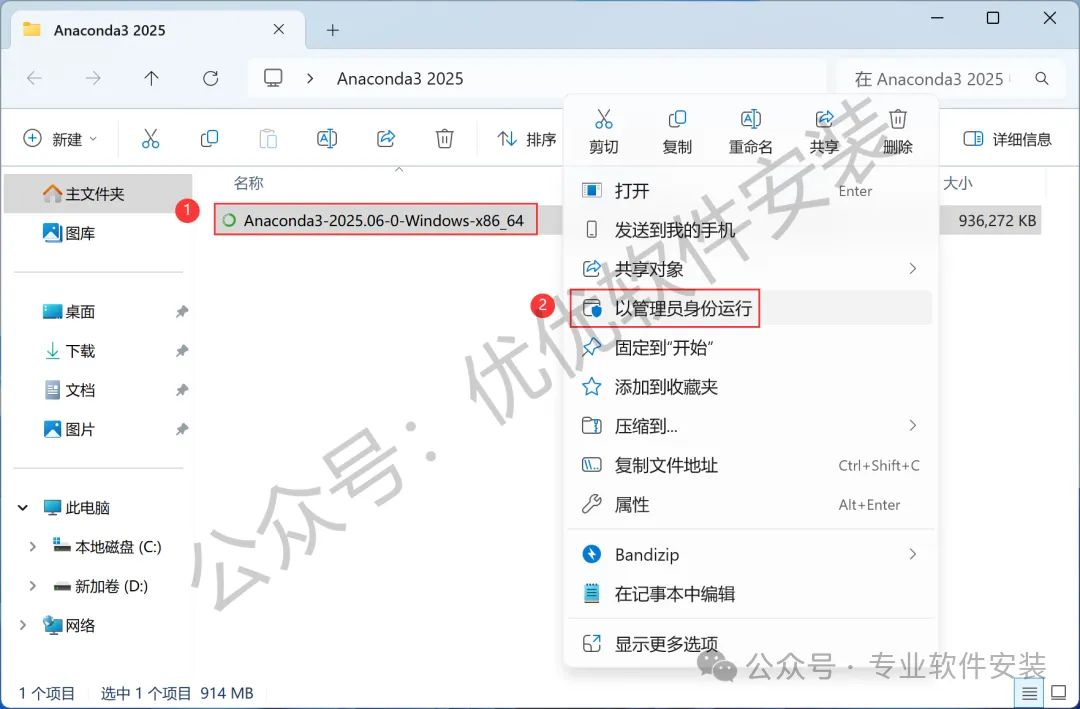Select the Anaconda3-2025.06-0-Windows-x86_64 file
This screenshot has width=1080, height=709.
tap(375, 220)
